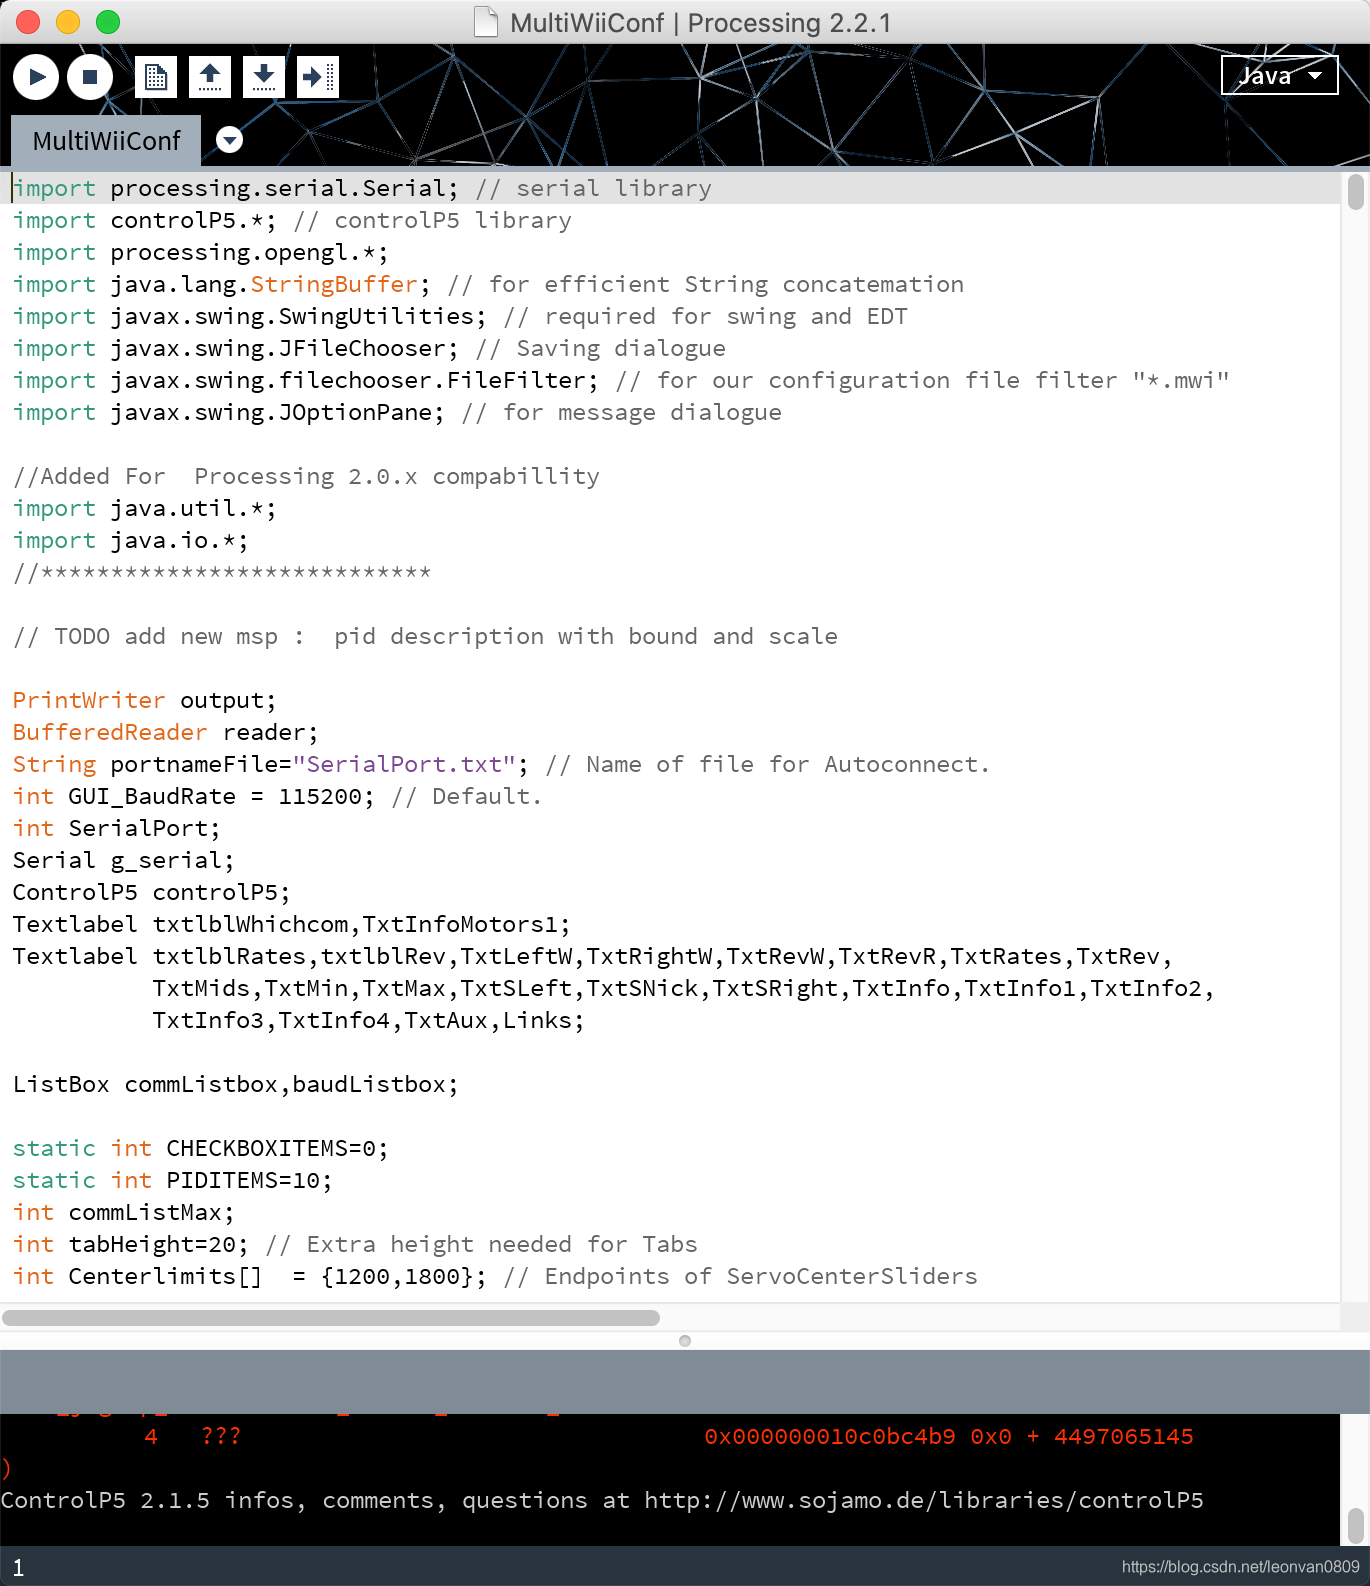
Task: Click the word StringBuffer in the imports
Action: (x=334, y=285)
